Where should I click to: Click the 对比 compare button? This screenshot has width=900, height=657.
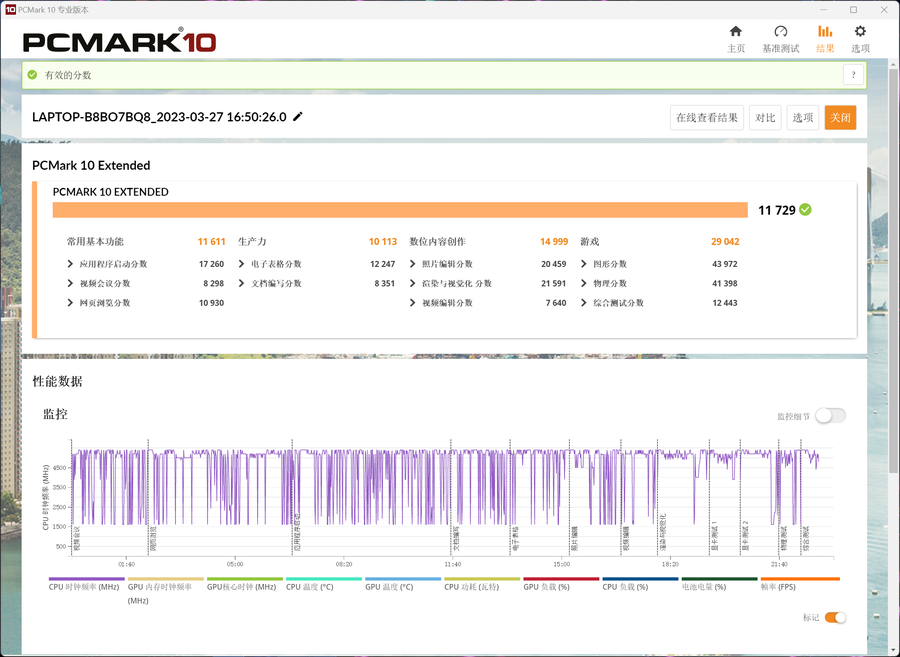click(x=765, y=118)
